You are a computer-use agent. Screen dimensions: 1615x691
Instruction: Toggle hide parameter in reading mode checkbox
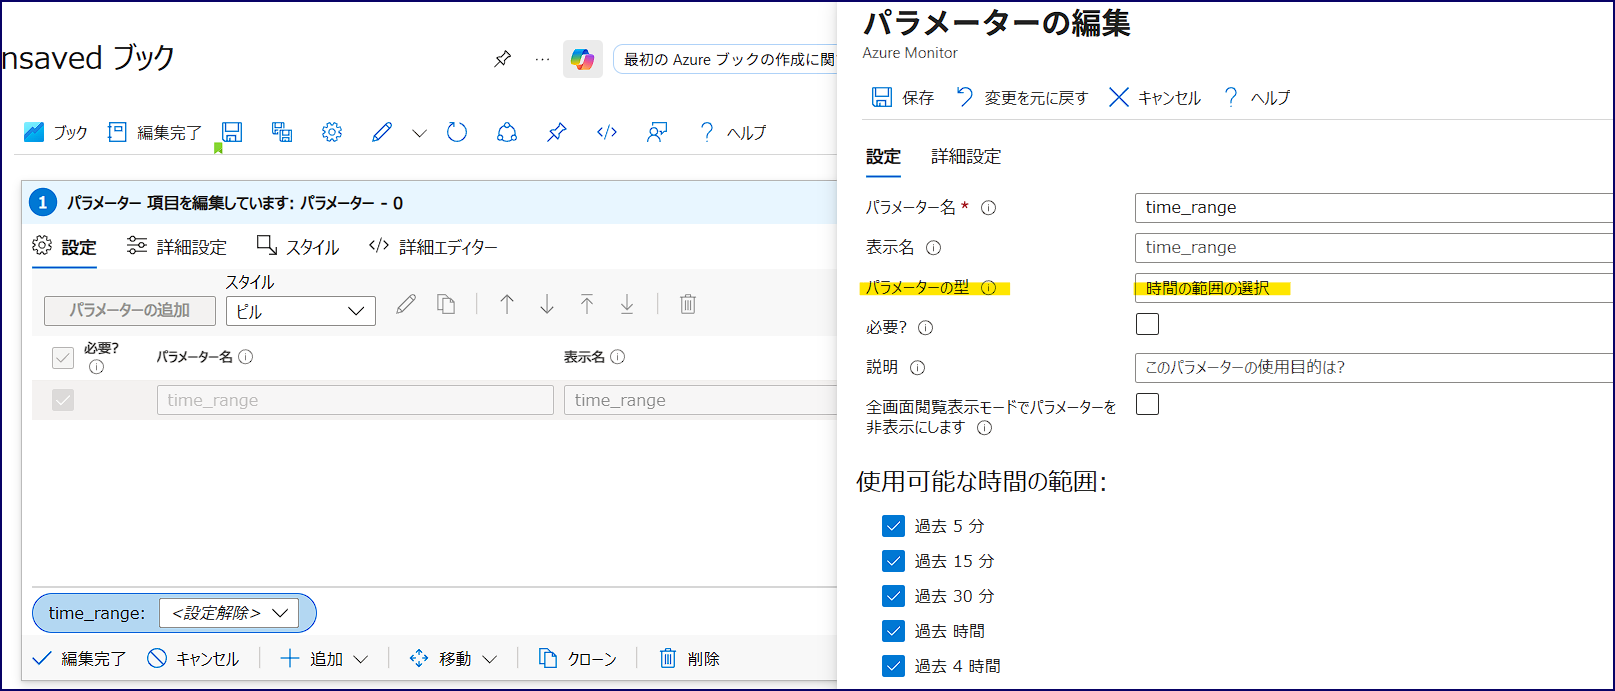pos(1147,404)
